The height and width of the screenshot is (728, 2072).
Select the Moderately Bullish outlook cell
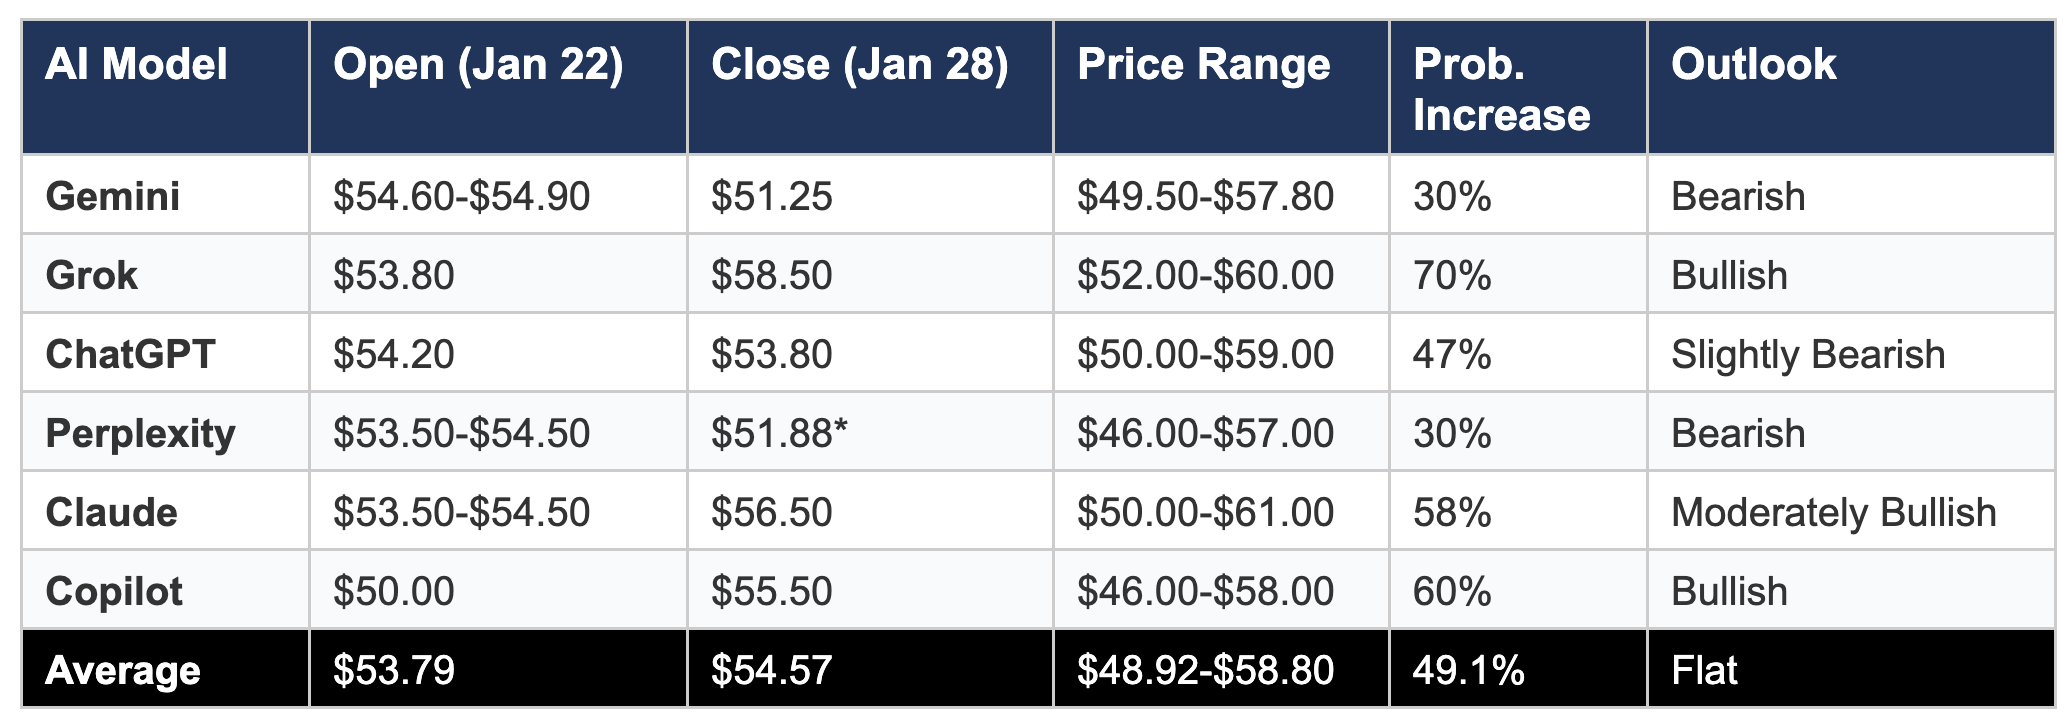[x=1833, y=512]
